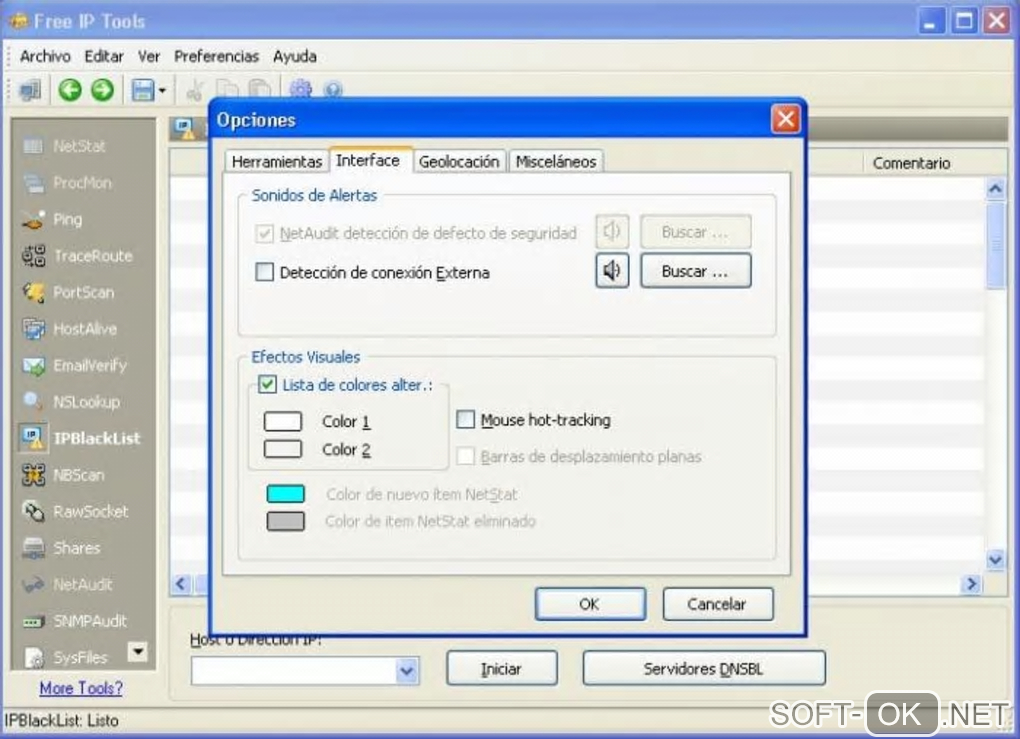The height and width of the screenshot is (739, 1020).
Task: Select the Shares tool
Action: (x=62, y=548)
